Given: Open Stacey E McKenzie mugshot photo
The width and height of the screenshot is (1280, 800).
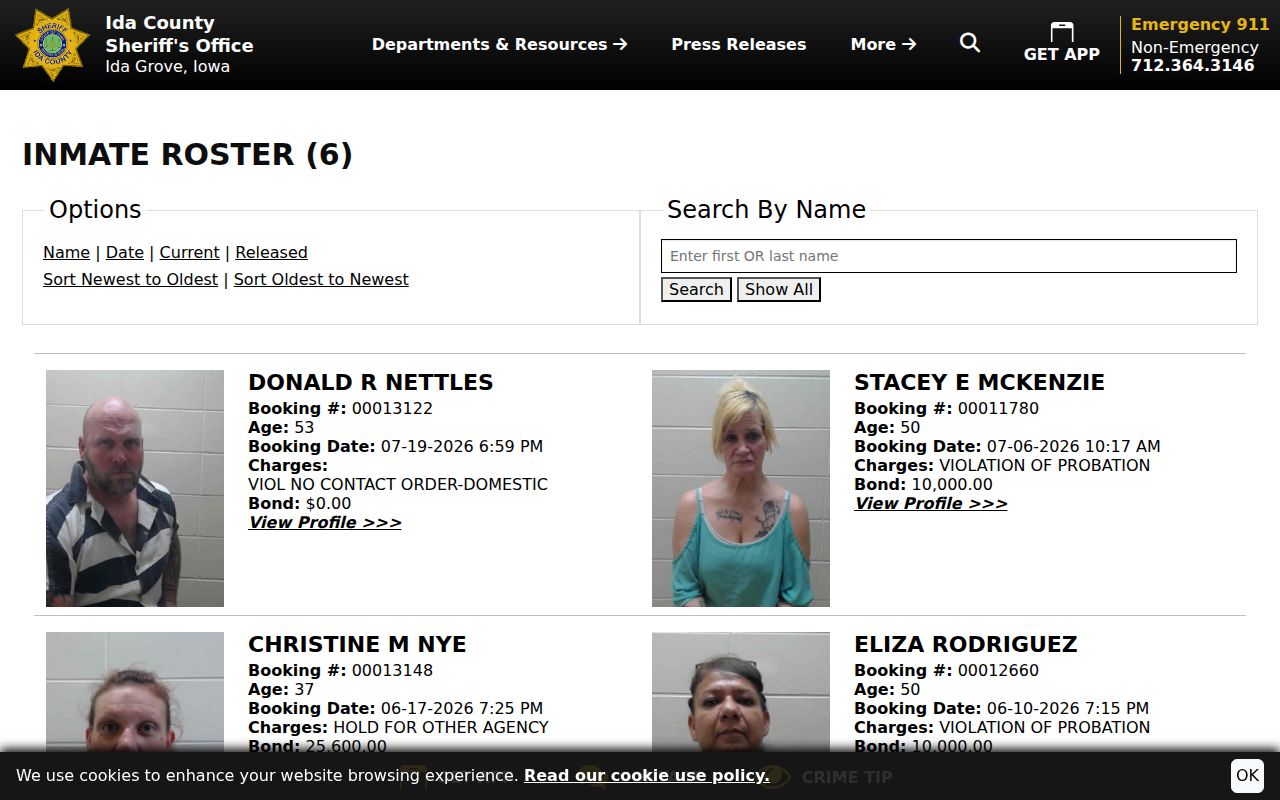Looking at the screenshot, I should (x=741, y=488).
